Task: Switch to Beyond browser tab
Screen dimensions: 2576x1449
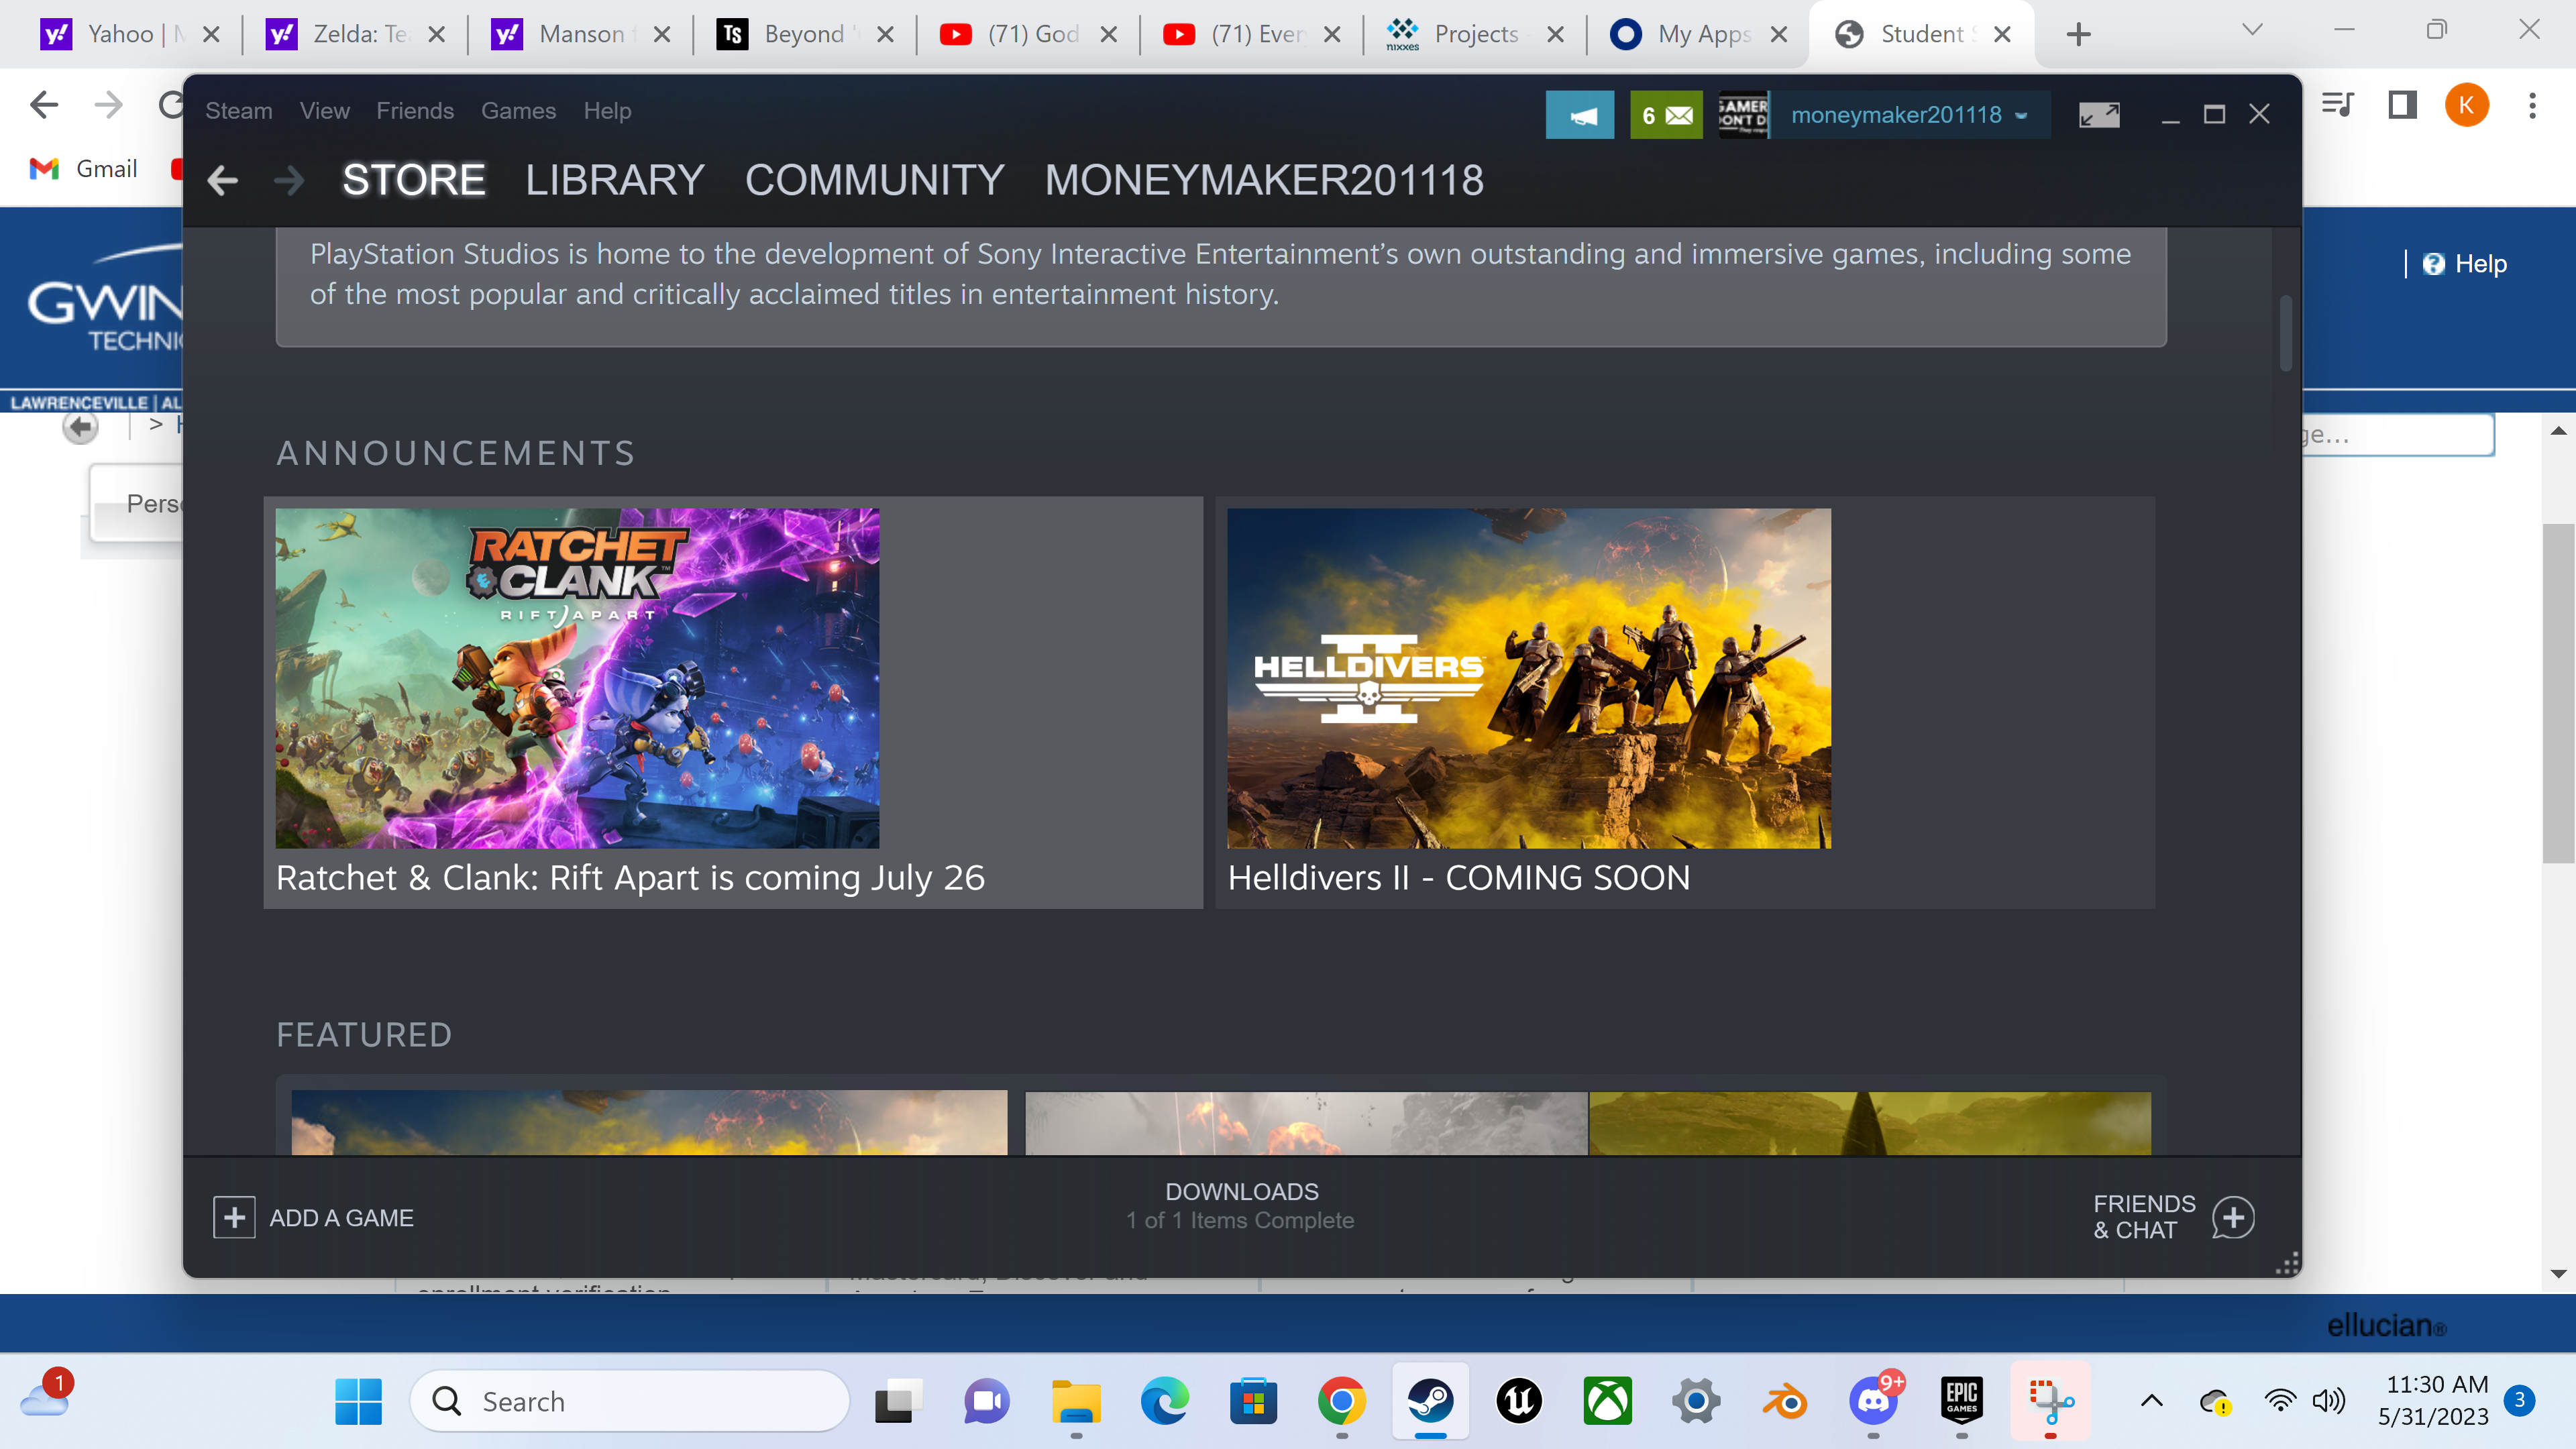Action: point(806,34)
